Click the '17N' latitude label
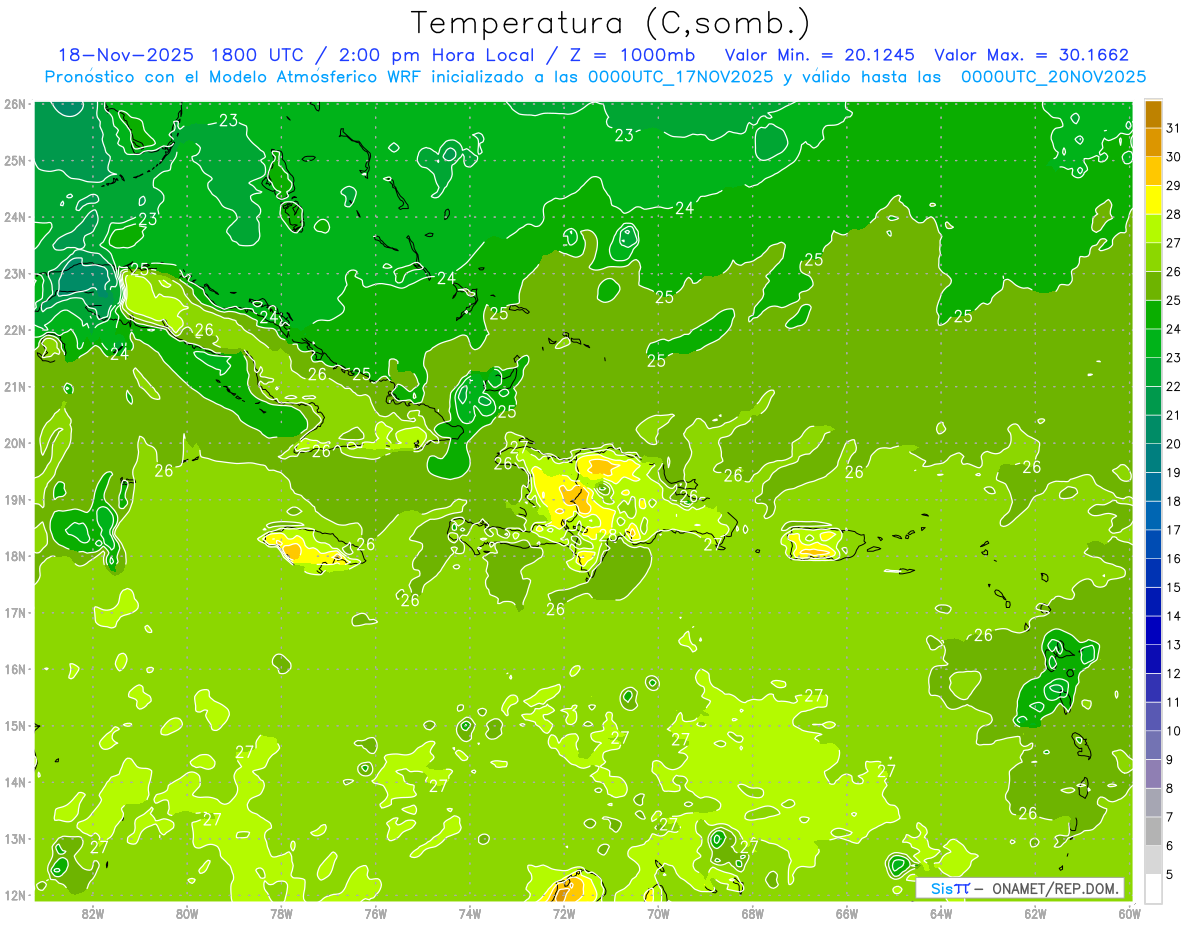The width and height of the screenshot is (1200, 927). click(x=15, y=613)
